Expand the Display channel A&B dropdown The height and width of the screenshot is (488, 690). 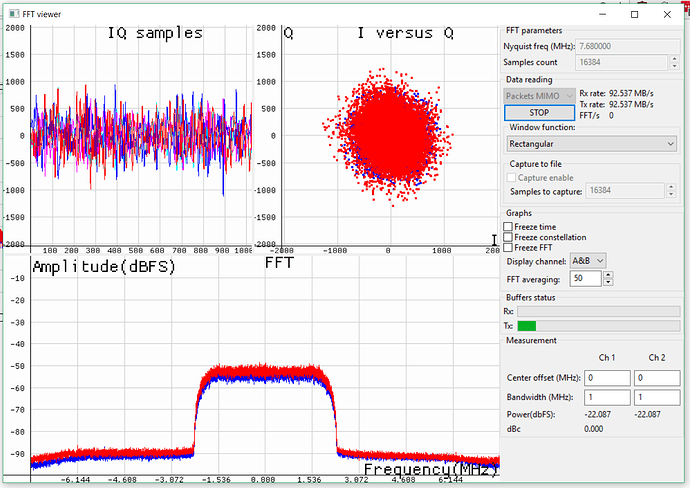[x=586, y=260]
